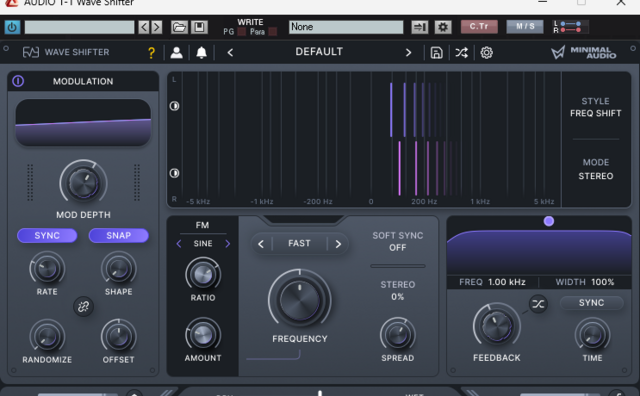Toggle the feedback cross-channel icon
Screen dimensions: 640x396
538,304
